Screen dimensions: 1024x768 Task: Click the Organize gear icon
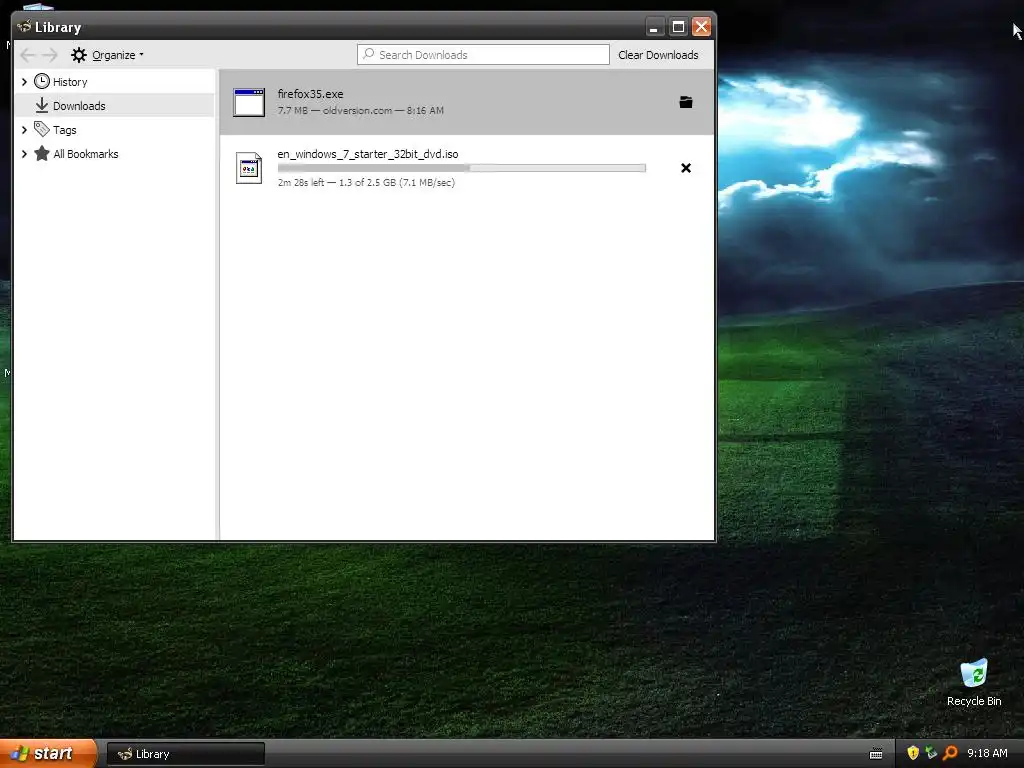click(79, 55)
